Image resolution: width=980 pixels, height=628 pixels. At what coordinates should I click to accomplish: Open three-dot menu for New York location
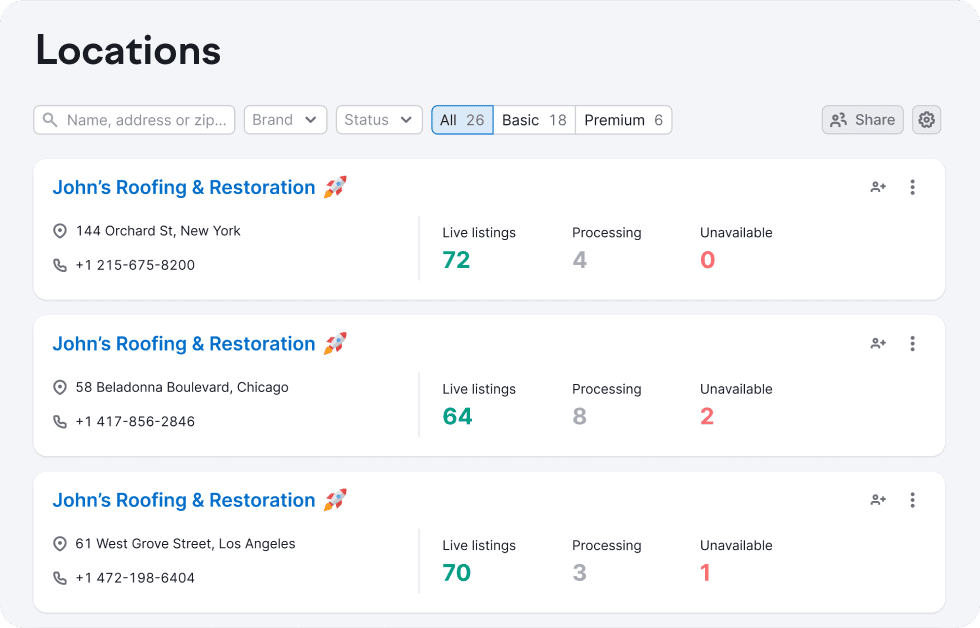pos(912,187)
